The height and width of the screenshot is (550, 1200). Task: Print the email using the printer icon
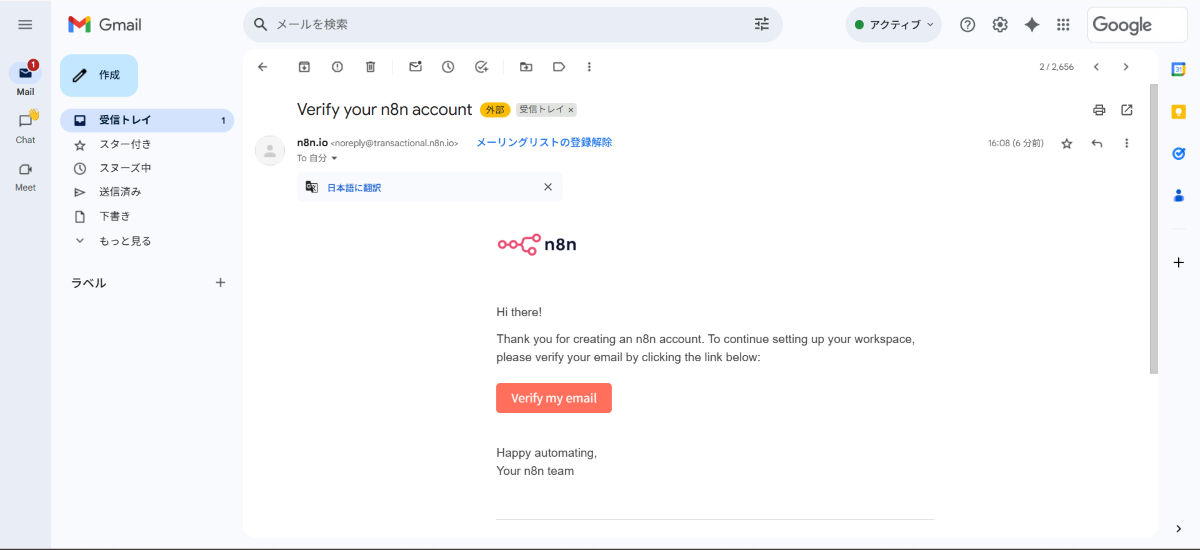[x=1099, y=110]
